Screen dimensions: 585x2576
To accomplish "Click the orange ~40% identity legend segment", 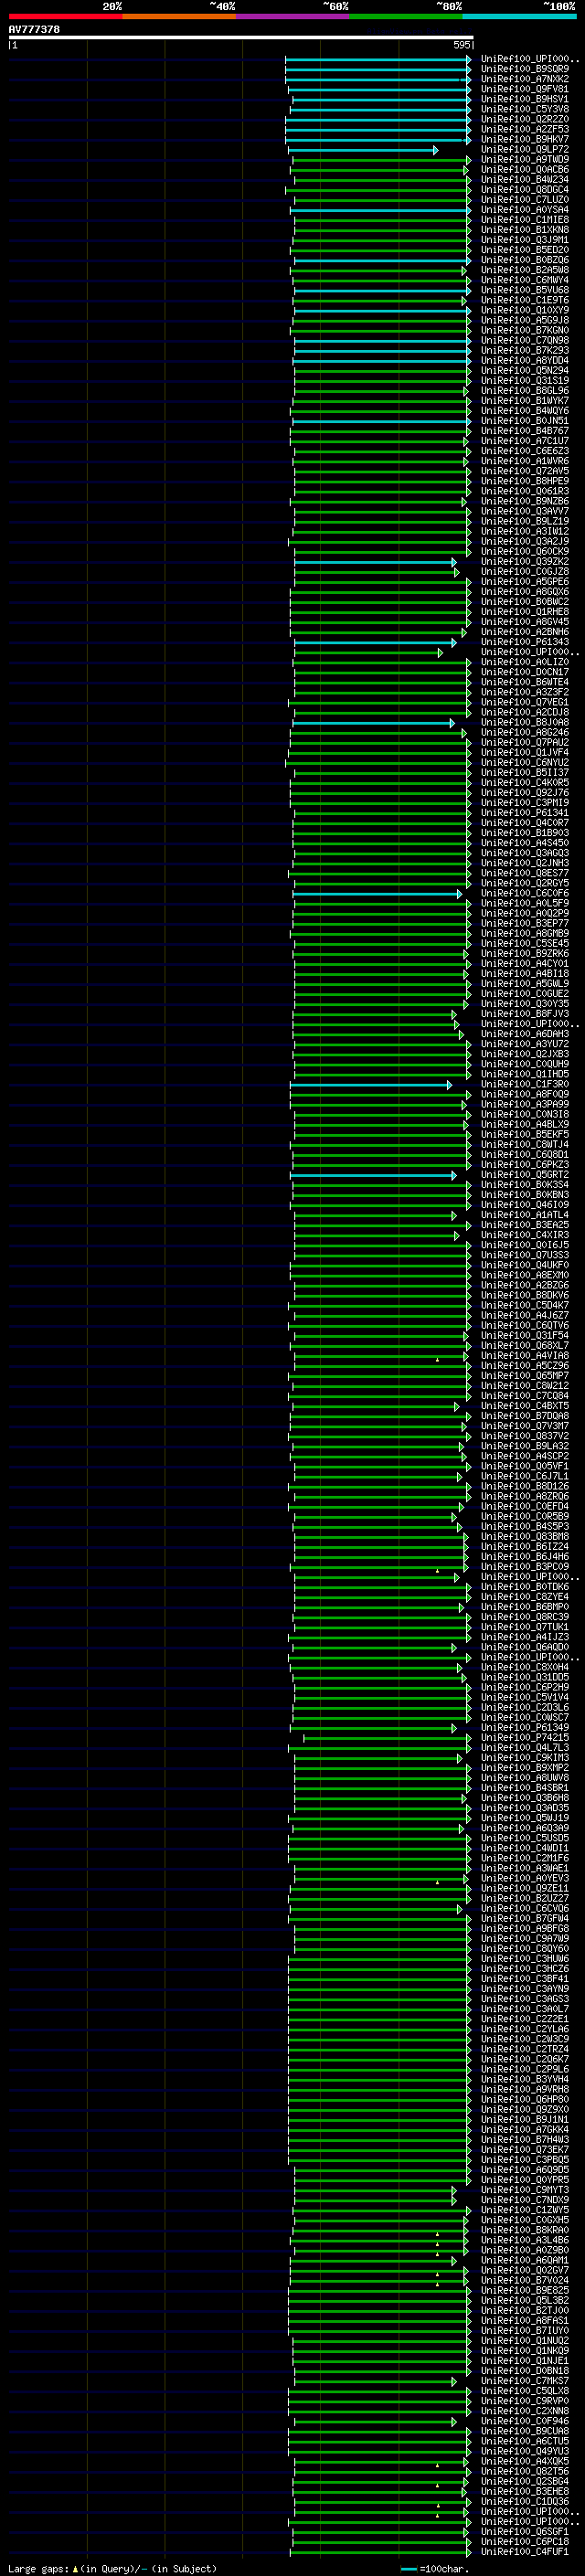I will pos(179,16).
